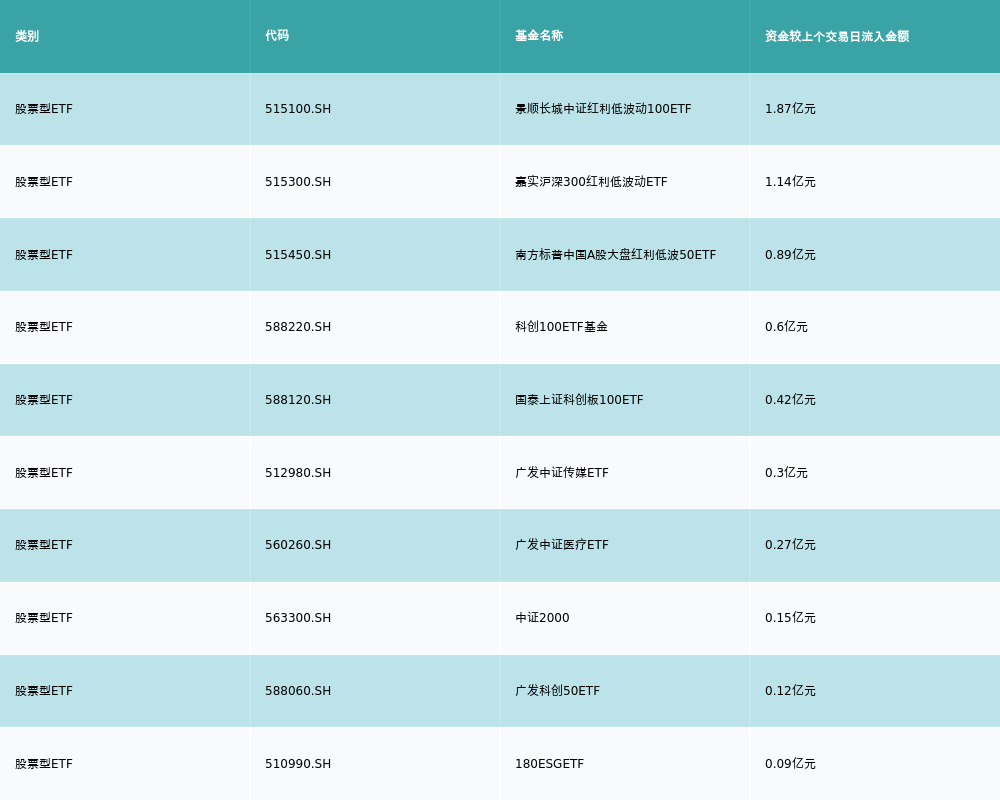
Task: Select fund name 科创100ETF基金
Action: (561, 327)
